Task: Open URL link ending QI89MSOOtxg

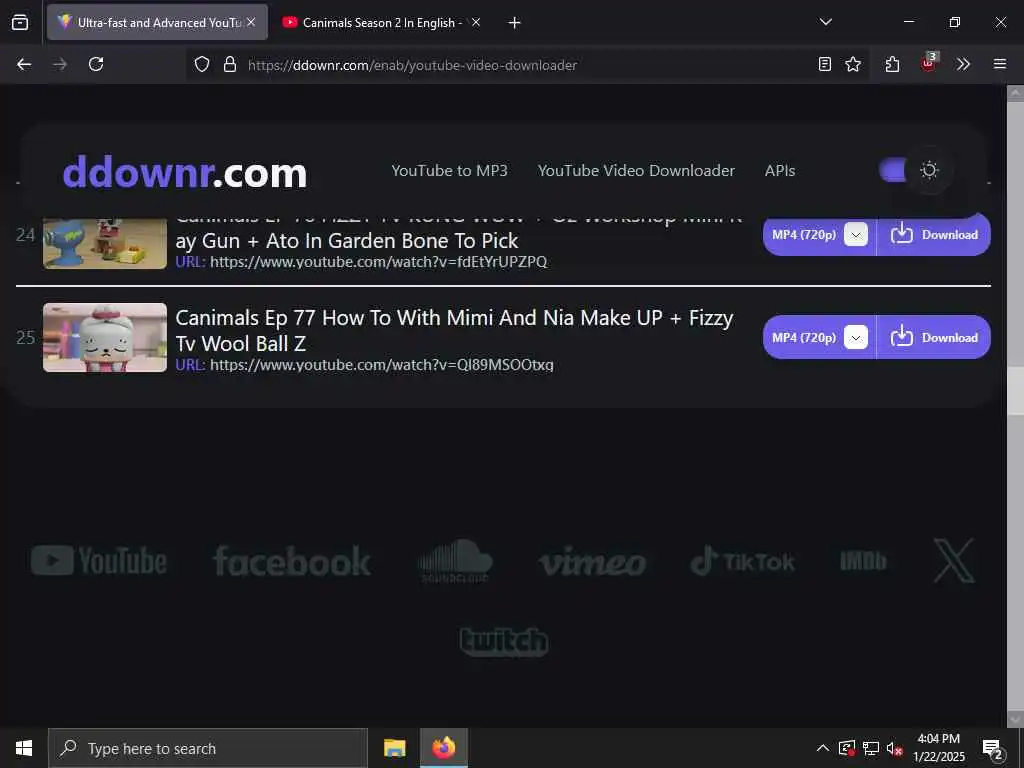Action: [381, 364]
